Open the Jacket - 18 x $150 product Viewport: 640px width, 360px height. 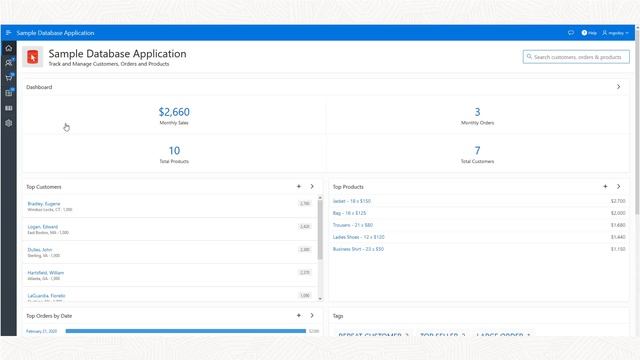pos(352,201)
